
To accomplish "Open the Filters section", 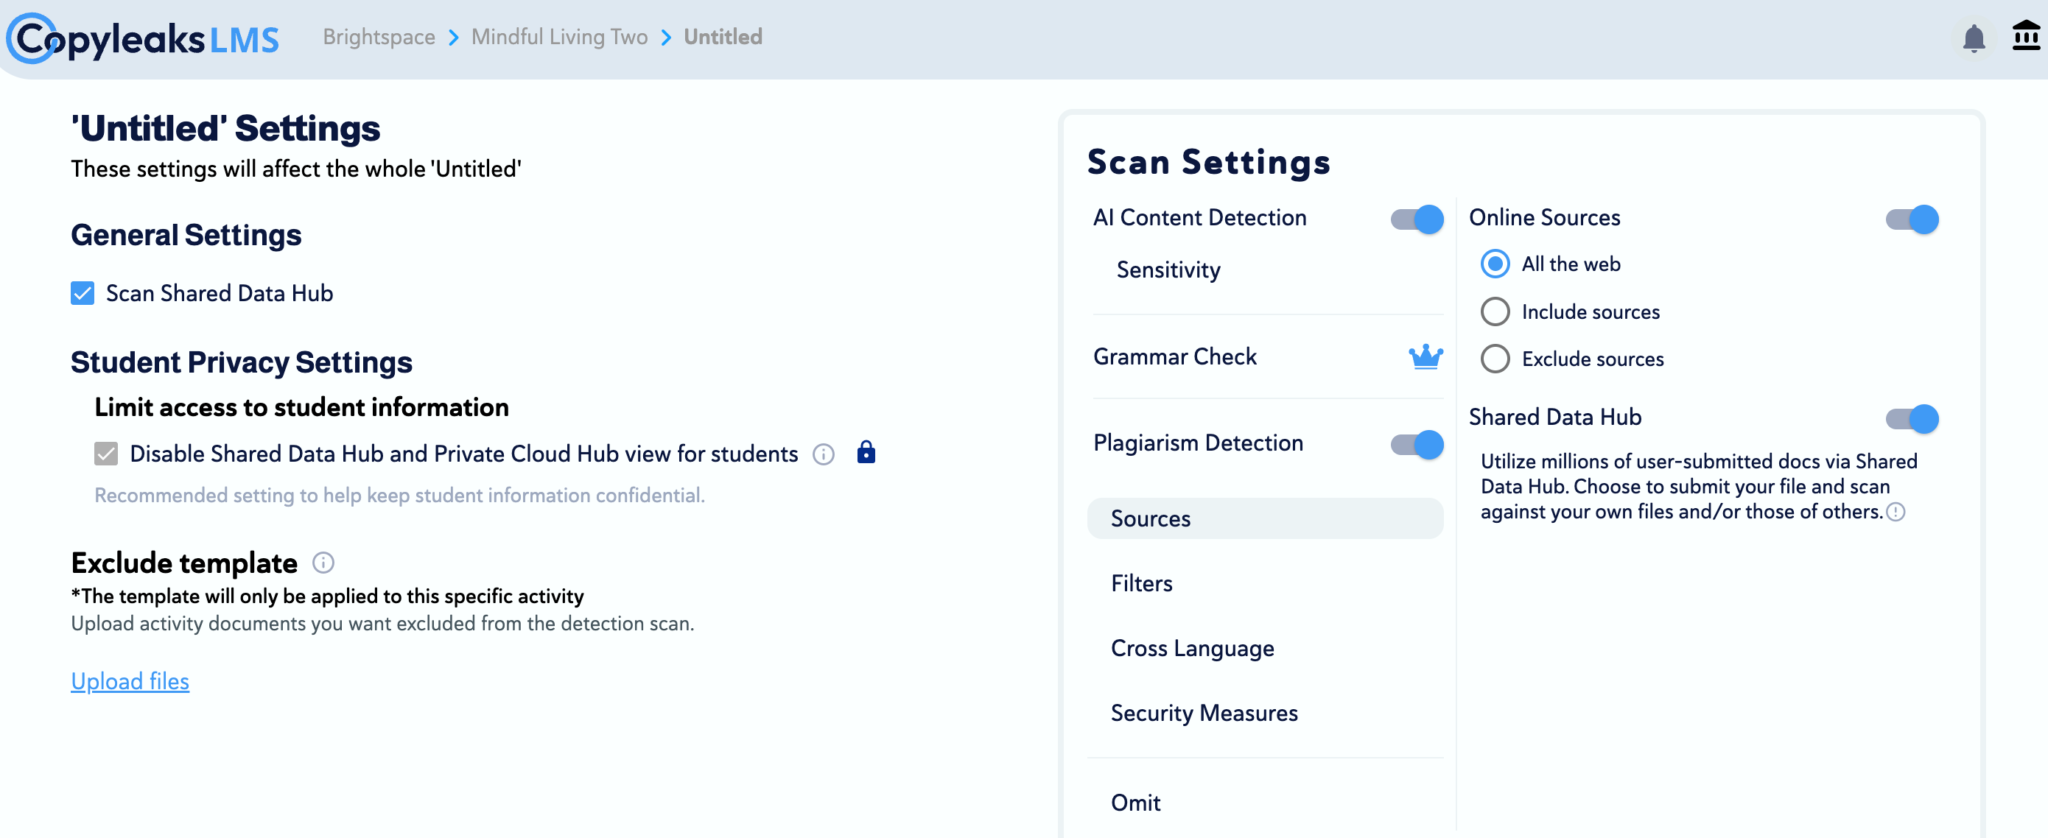I will [x=1142, y=583].
